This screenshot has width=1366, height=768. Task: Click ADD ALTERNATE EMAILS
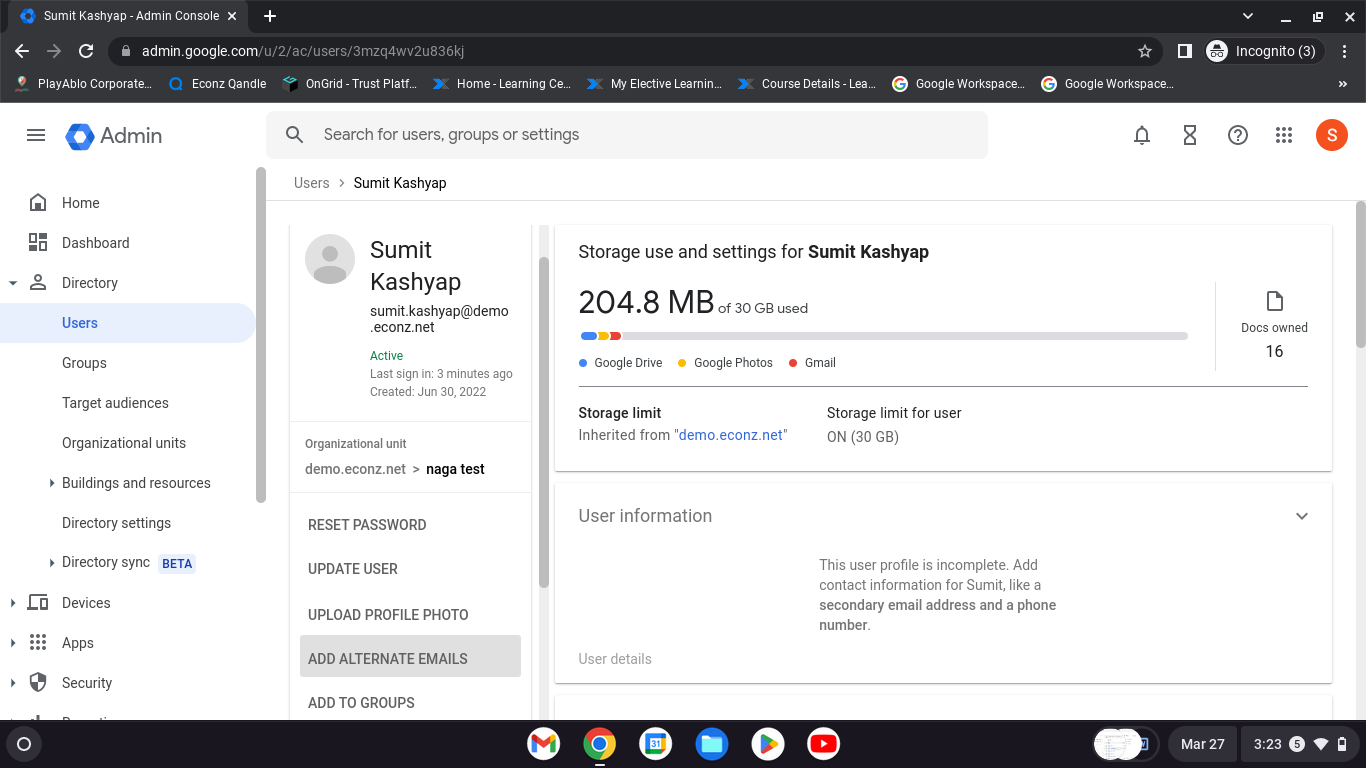(410, 657)
